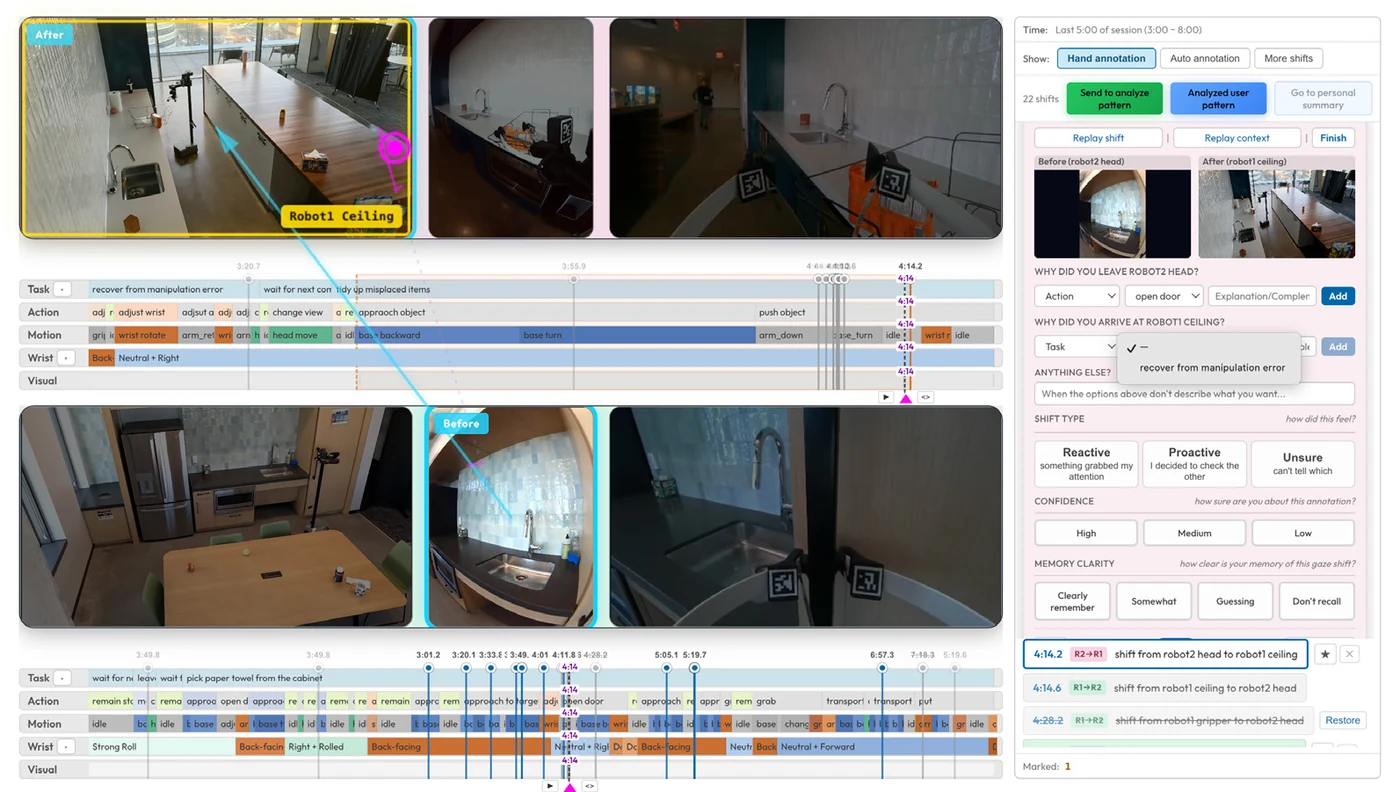Star the 4:14.2 shift entry
Screen dimensions: 1400x792
(1325, 654)
